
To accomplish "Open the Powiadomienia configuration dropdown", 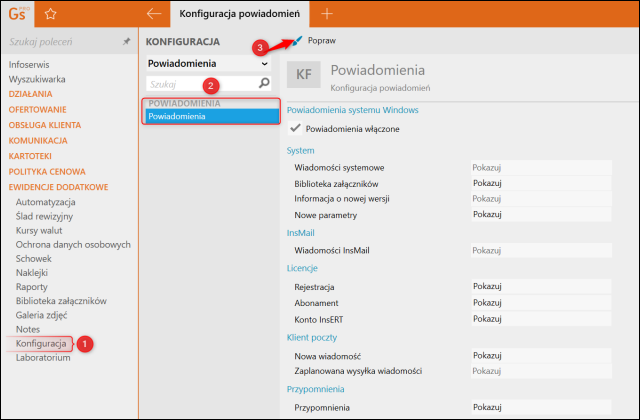I will [x=209, y=63].
